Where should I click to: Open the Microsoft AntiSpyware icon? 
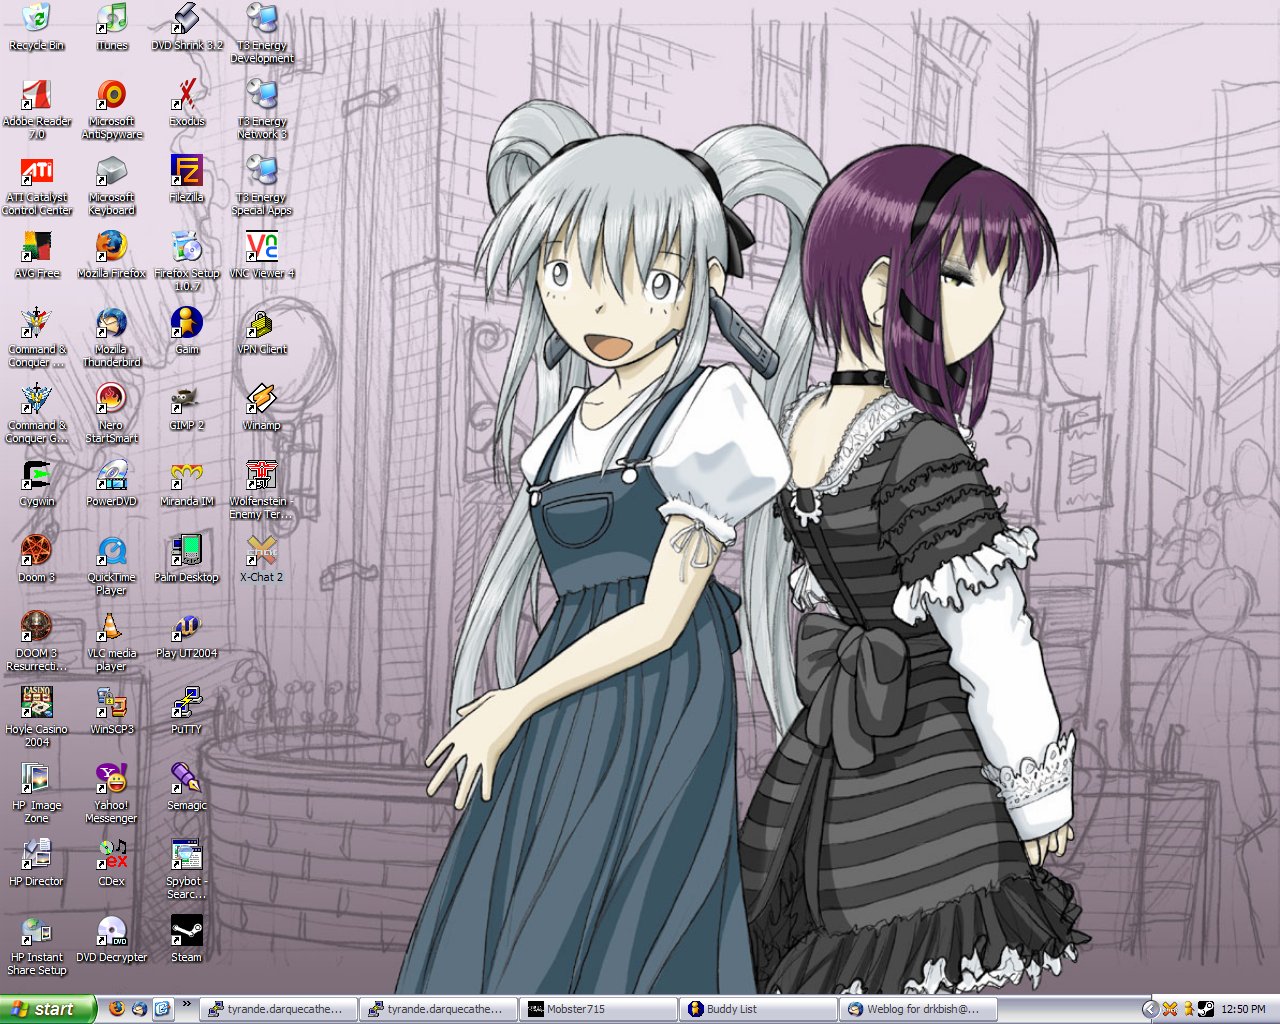(x=112, y=109)
